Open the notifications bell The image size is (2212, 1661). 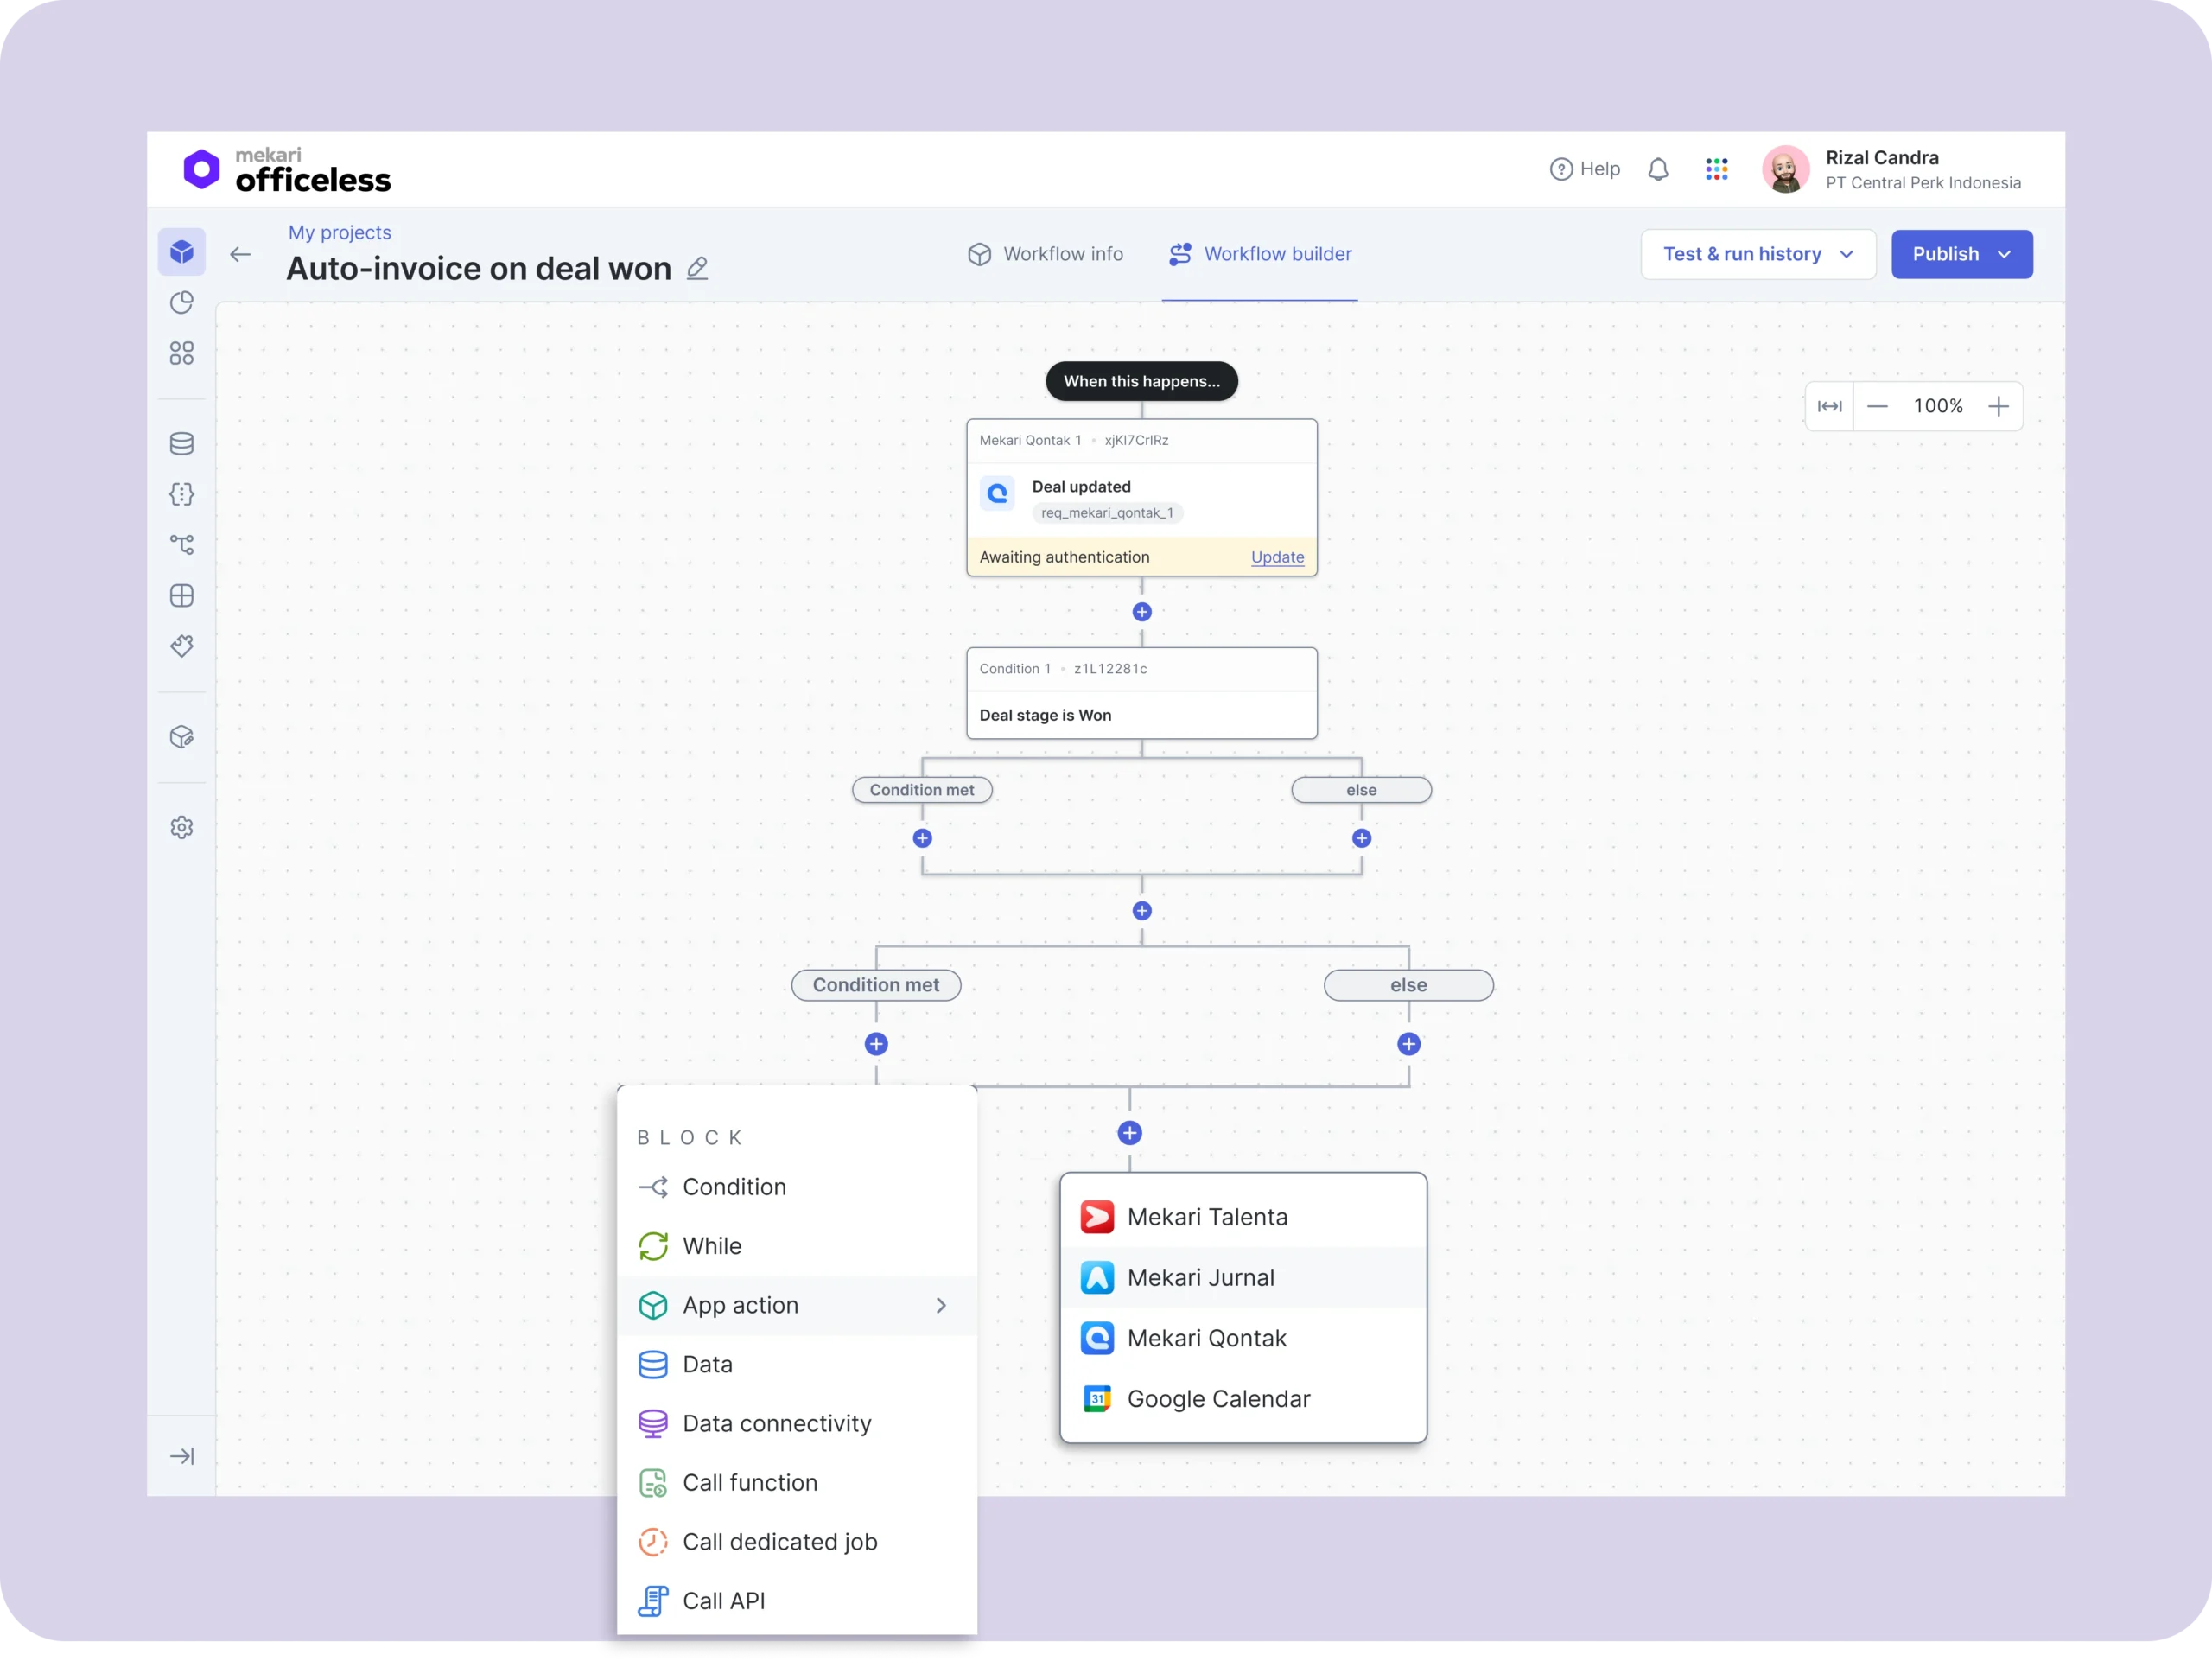tap(1658, 169)
